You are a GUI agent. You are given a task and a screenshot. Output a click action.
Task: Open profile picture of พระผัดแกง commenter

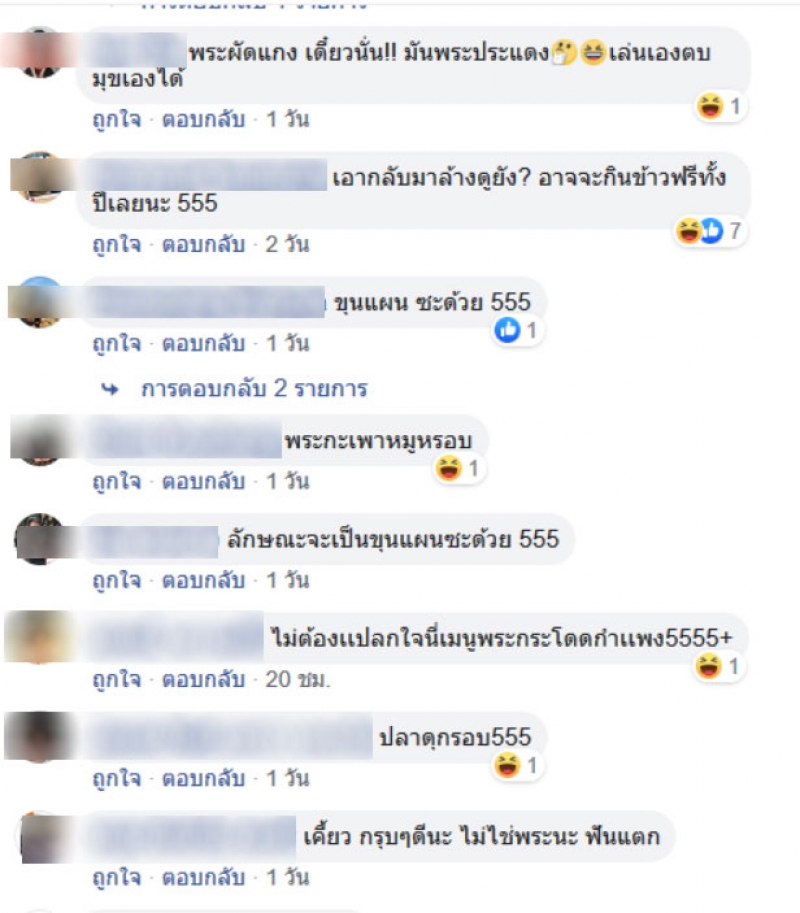(39, 52)
